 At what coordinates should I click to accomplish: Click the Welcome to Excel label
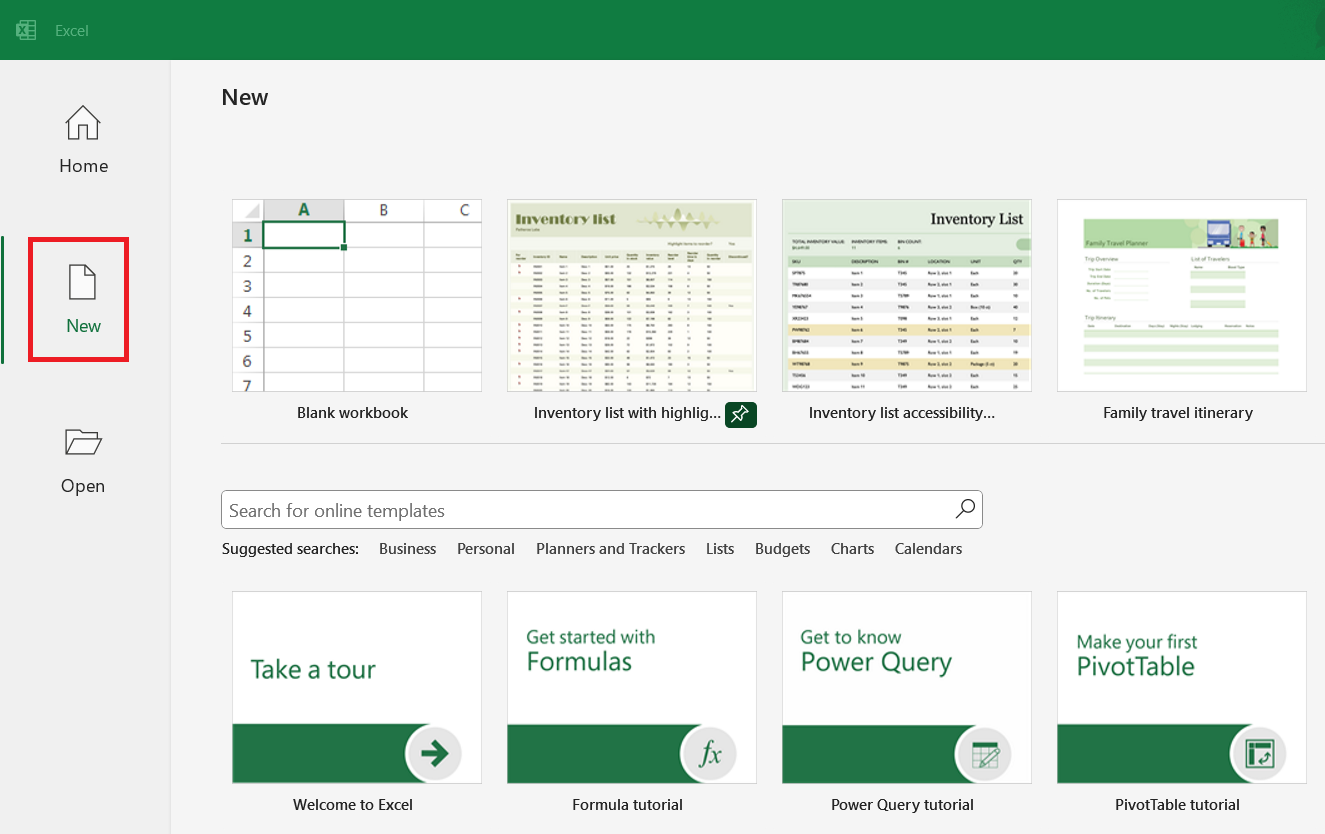coord(353,805)
